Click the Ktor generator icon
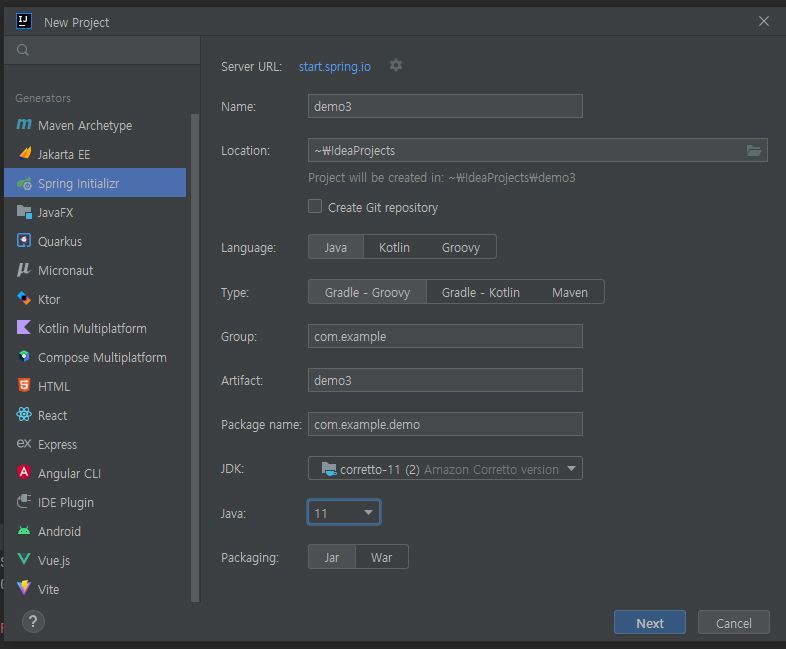786x649 pixels. (x=24, y=299)
